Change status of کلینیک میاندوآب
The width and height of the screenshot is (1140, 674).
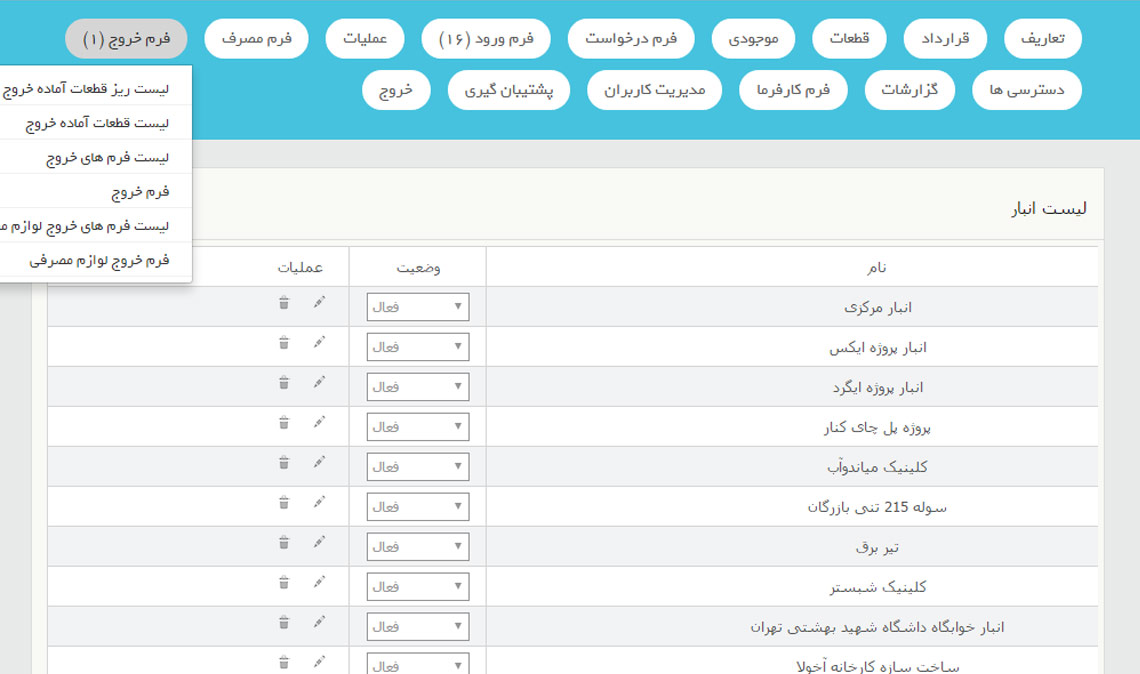click(418, 467)
